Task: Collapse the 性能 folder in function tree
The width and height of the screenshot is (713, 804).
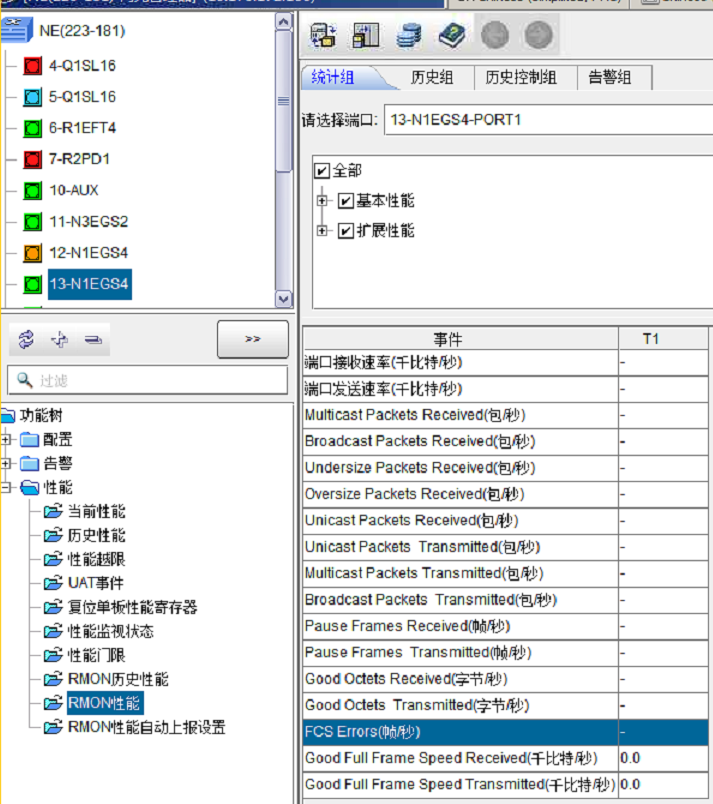Action: 6,487
